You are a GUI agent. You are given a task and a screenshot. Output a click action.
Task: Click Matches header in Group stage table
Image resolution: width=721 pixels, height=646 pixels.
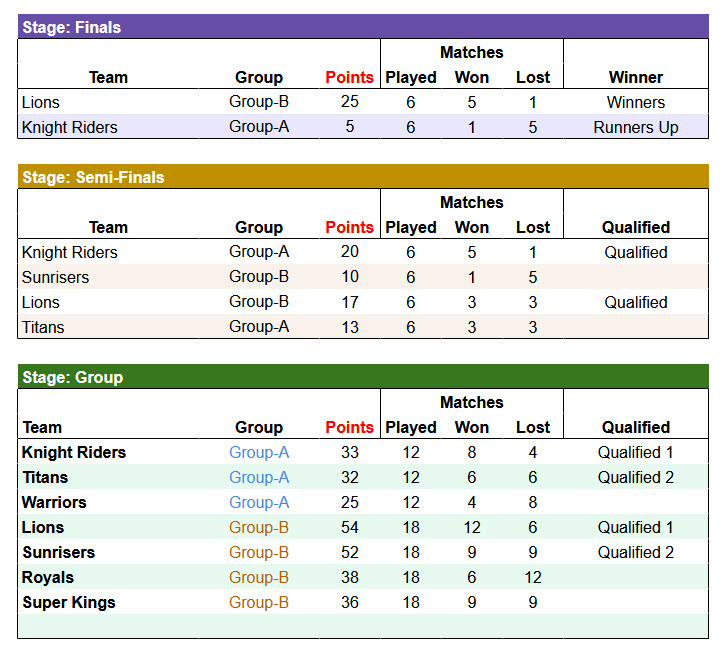(x=471, y=402)
